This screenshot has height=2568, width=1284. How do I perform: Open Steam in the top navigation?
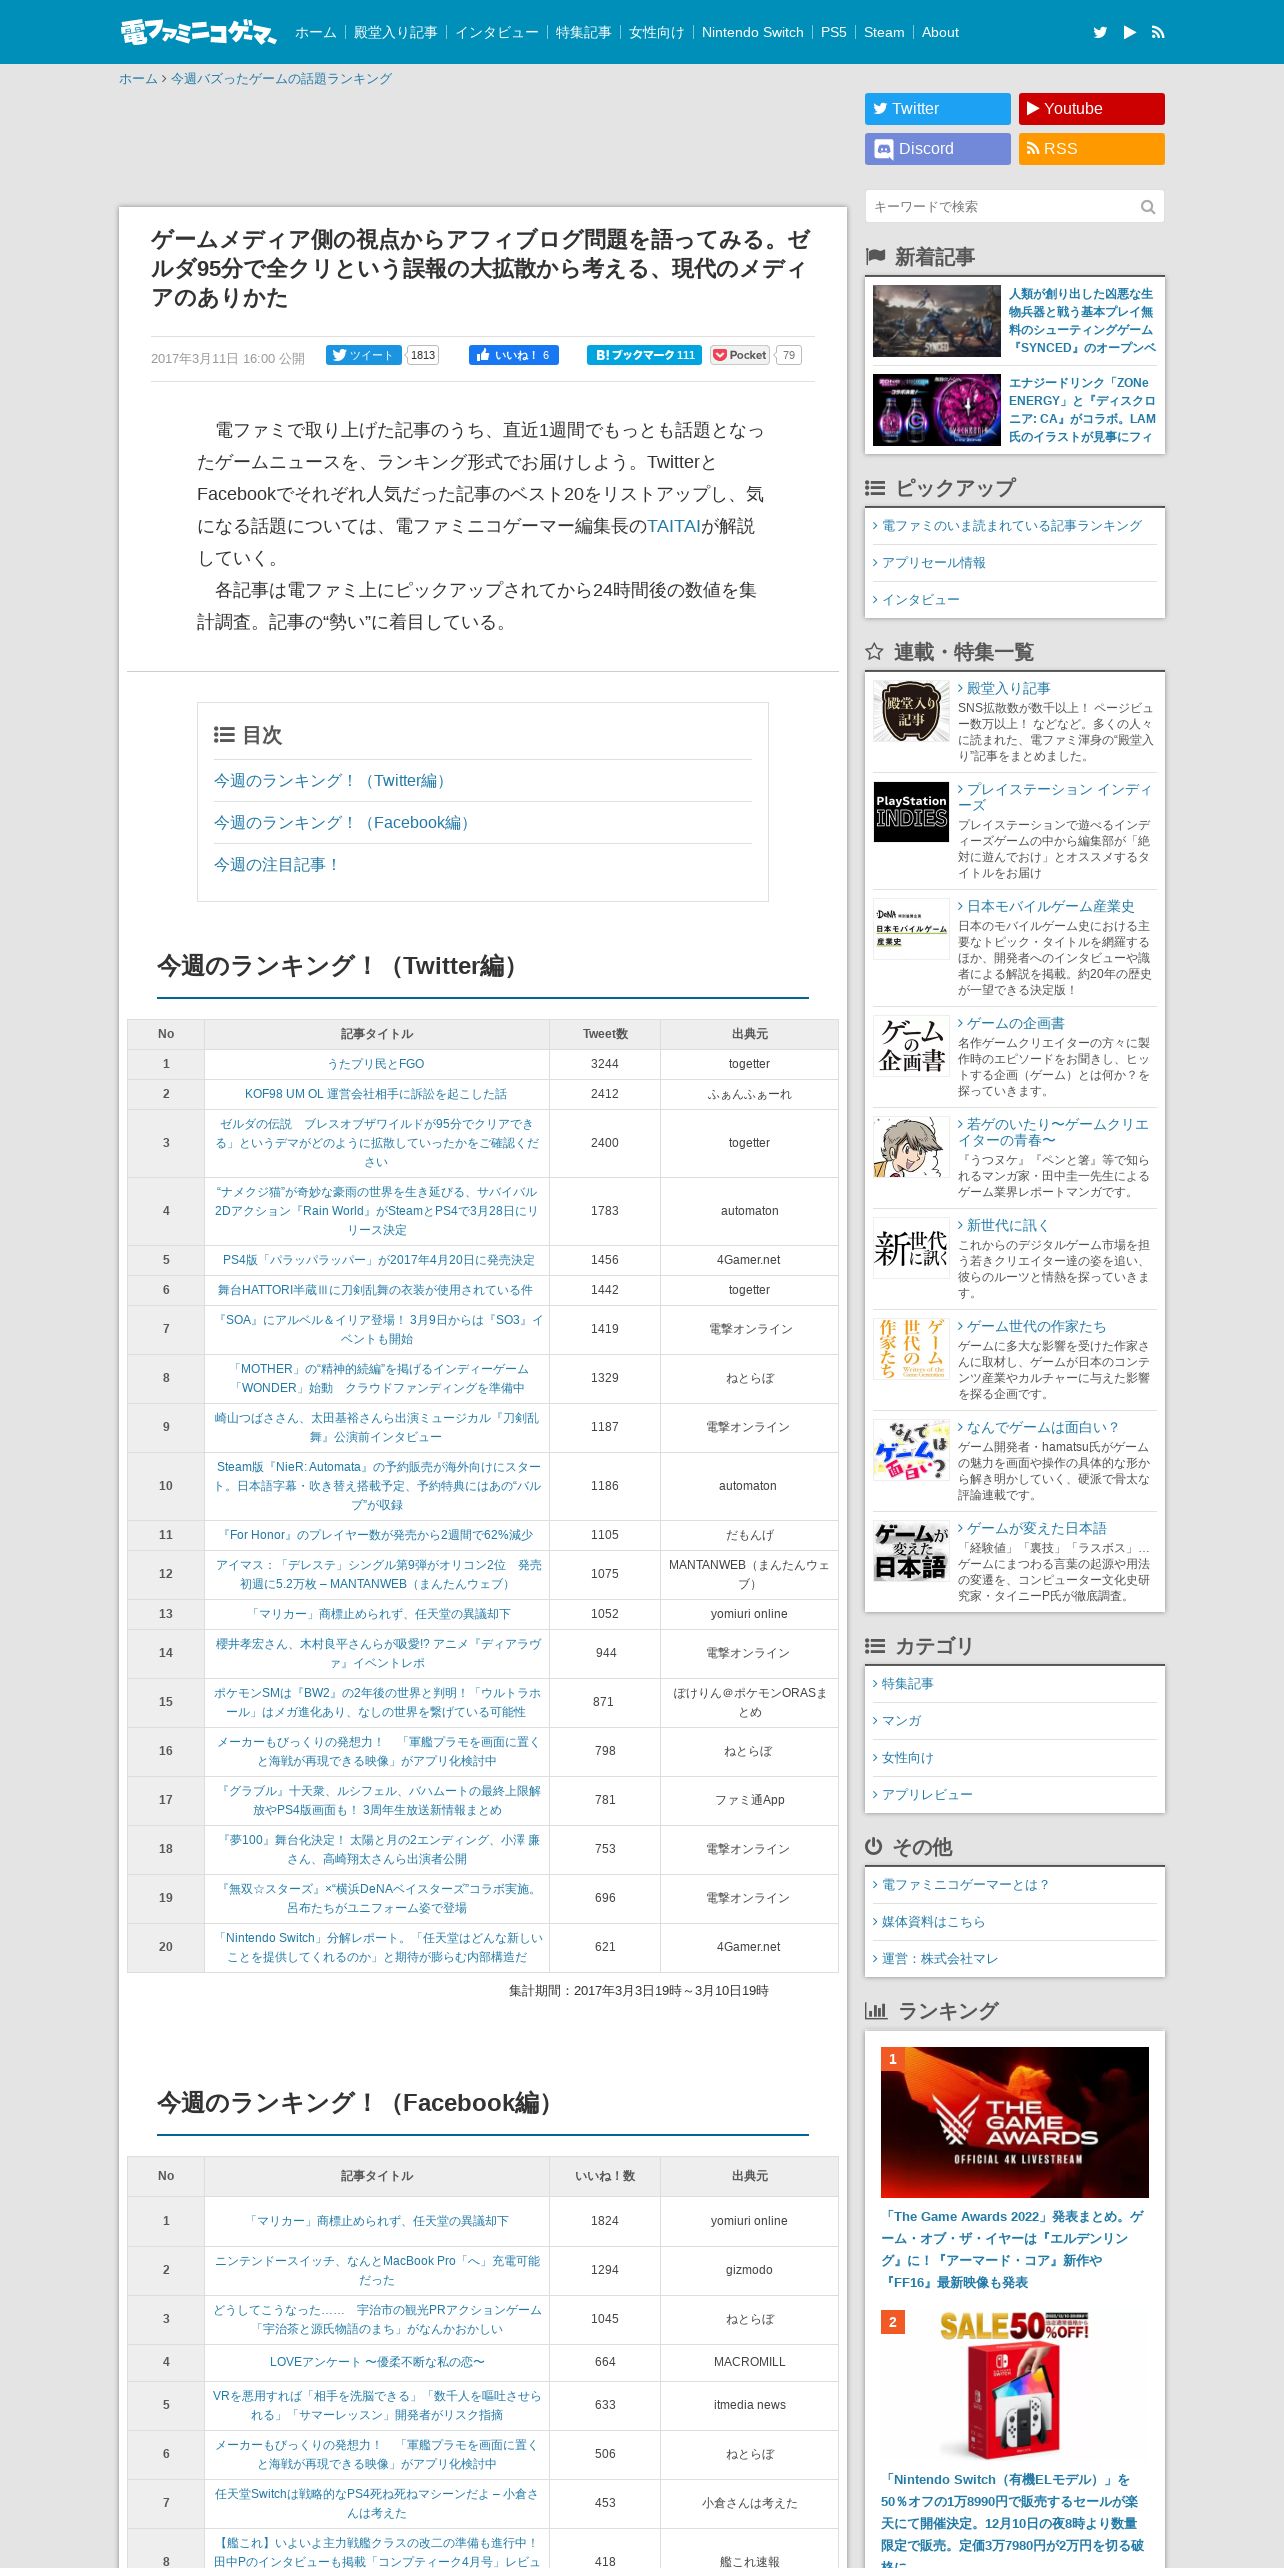(x=884, y=32)
